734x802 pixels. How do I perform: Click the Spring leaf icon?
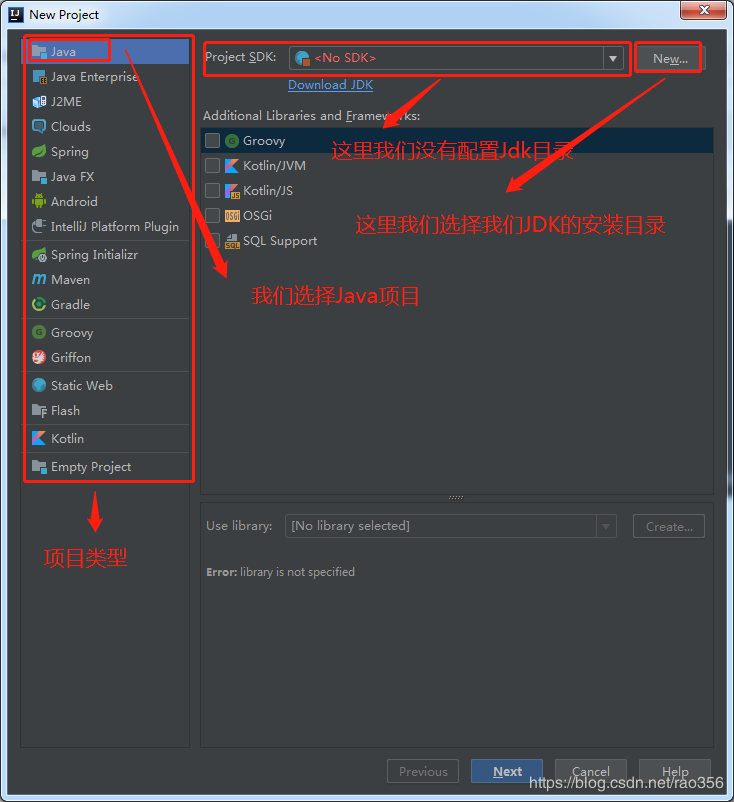point(39,151)
